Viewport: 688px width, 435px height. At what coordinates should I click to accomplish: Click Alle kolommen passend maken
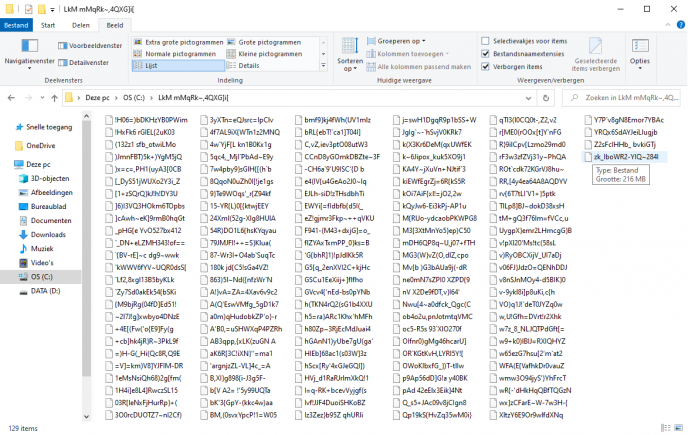click(419, 67)
